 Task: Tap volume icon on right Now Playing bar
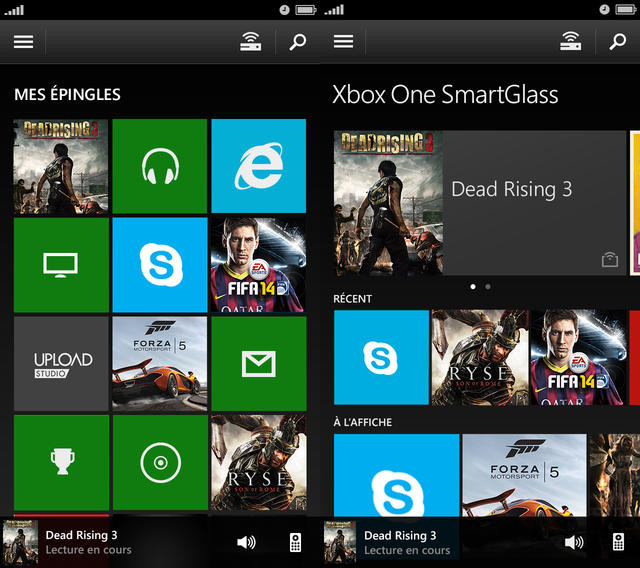[x=574, y=542]
